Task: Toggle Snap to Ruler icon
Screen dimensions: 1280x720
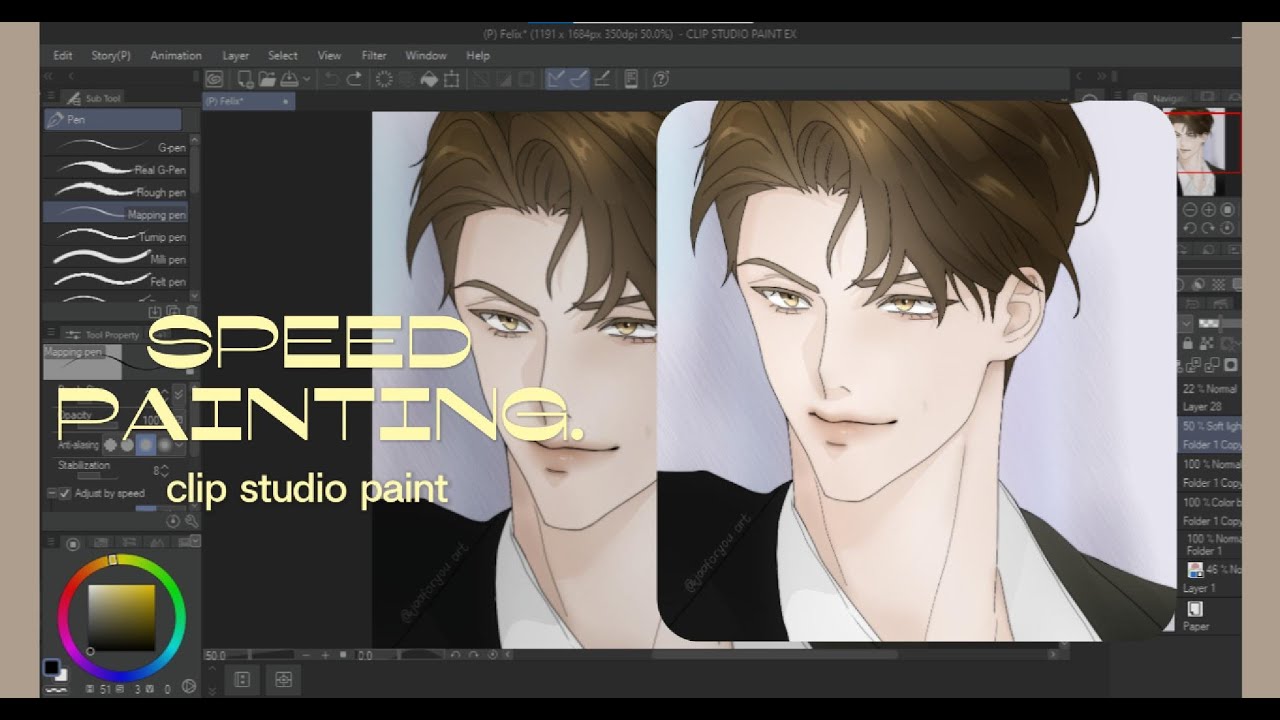Action: (556, 79)
